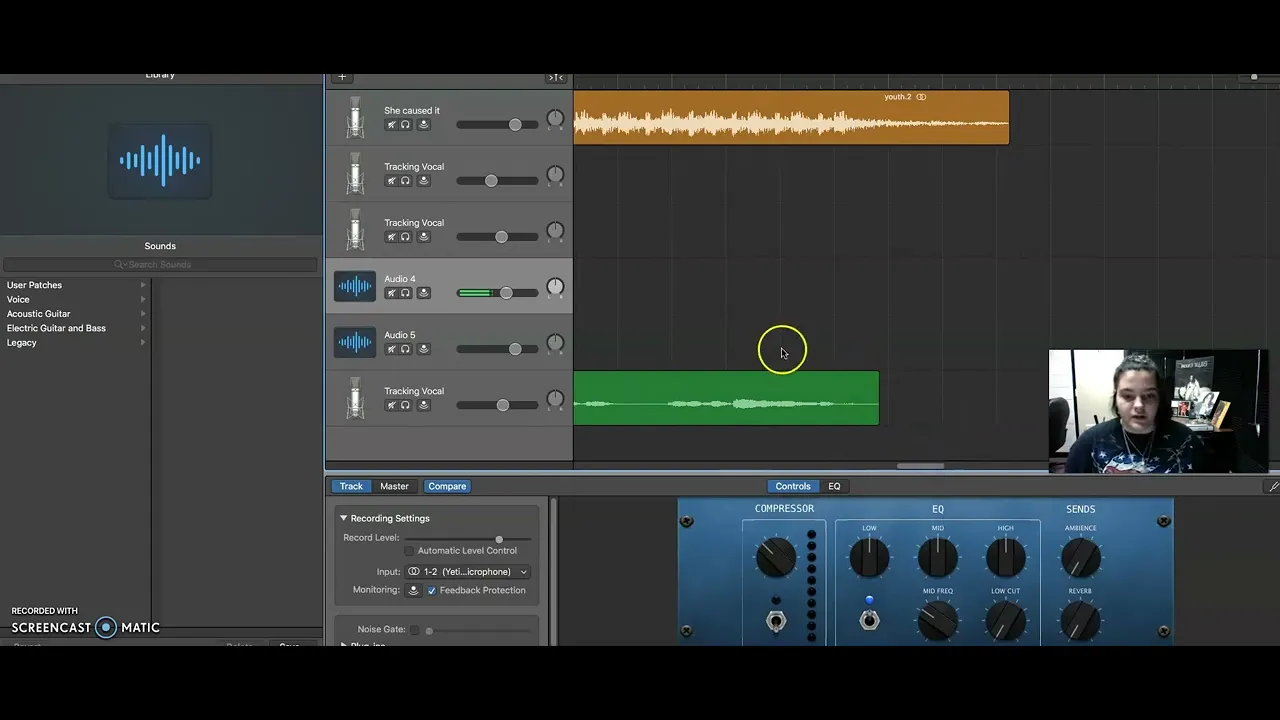The height and width of the screenshot is (720, 1280).
Task: Enable input monitoring on She caused it track
Action: click(424, 125)
